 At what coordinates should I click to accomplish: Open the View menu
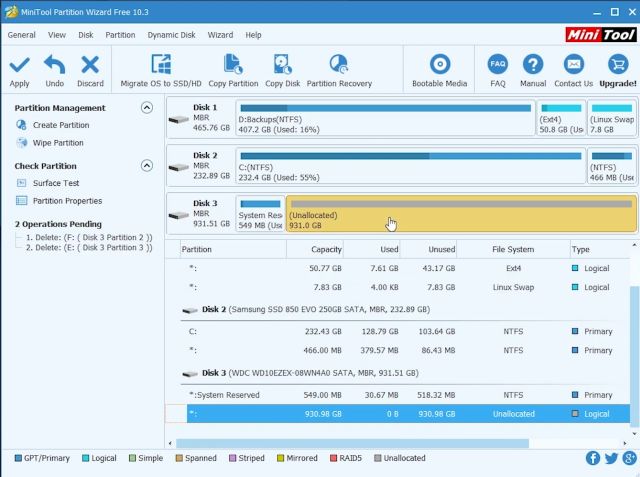[57, 35]
